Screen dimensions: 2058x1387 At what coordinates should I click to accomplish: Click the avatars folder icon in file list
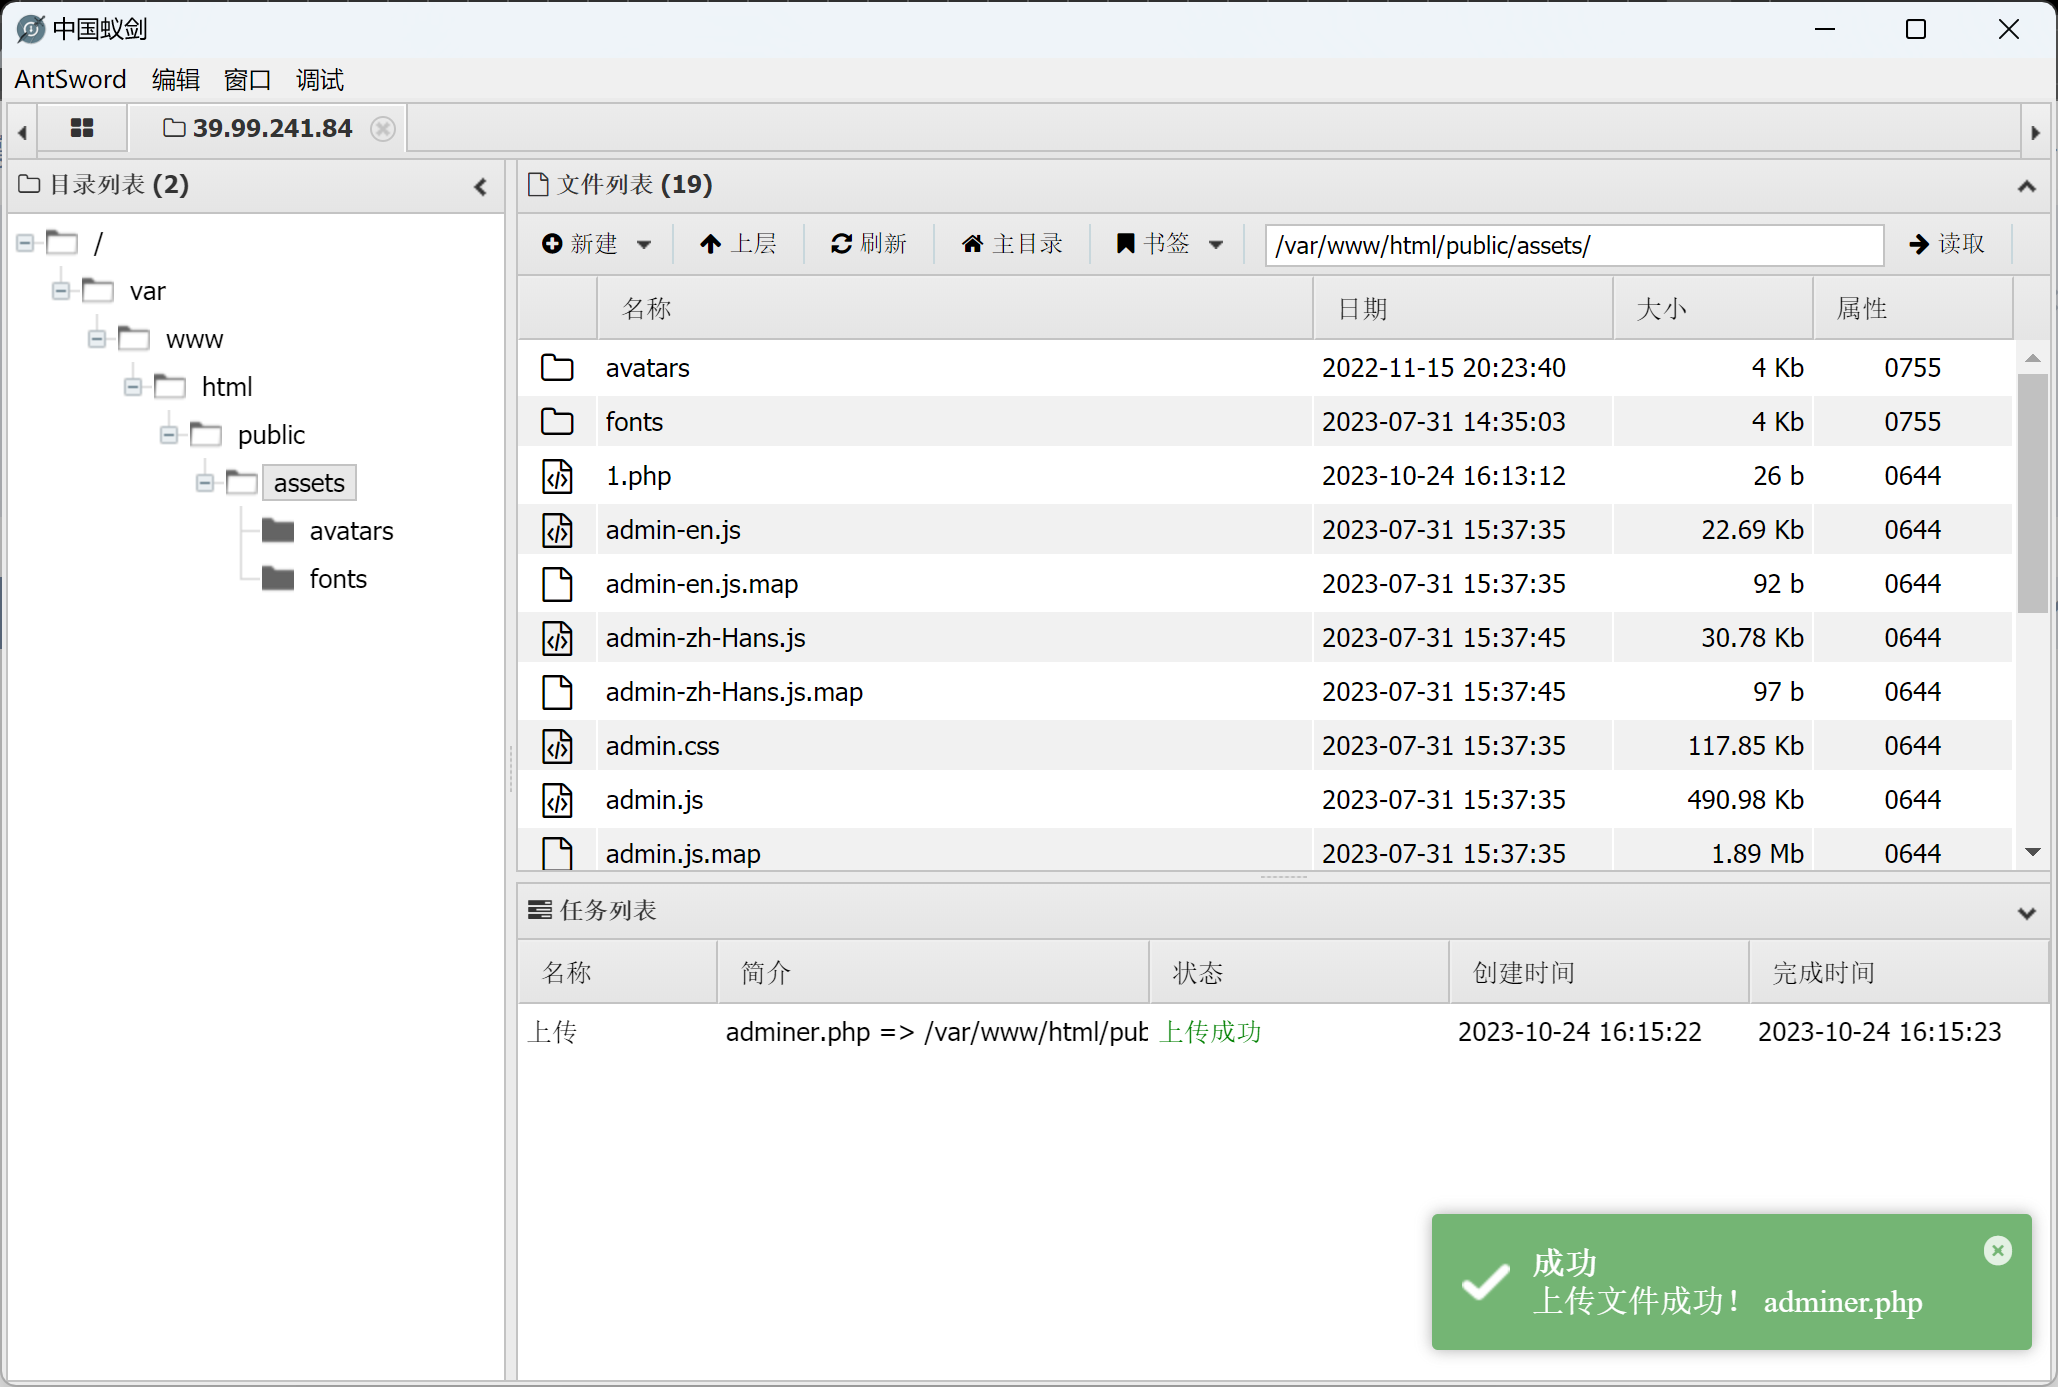tap(557, 368)
